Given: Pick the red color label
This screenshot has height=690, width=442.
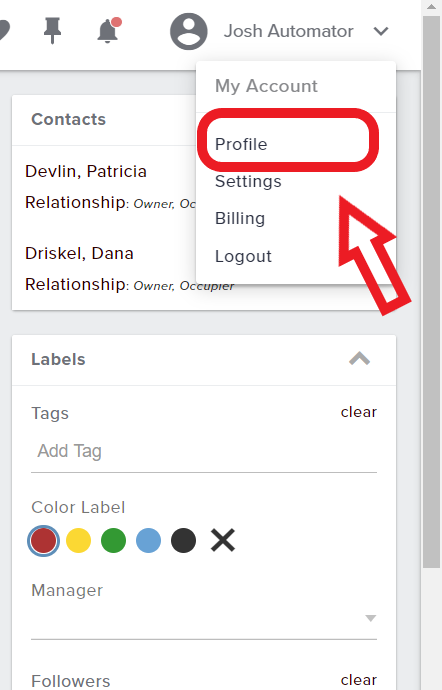Looking at the screenshot, I should (x=43, y=540).
